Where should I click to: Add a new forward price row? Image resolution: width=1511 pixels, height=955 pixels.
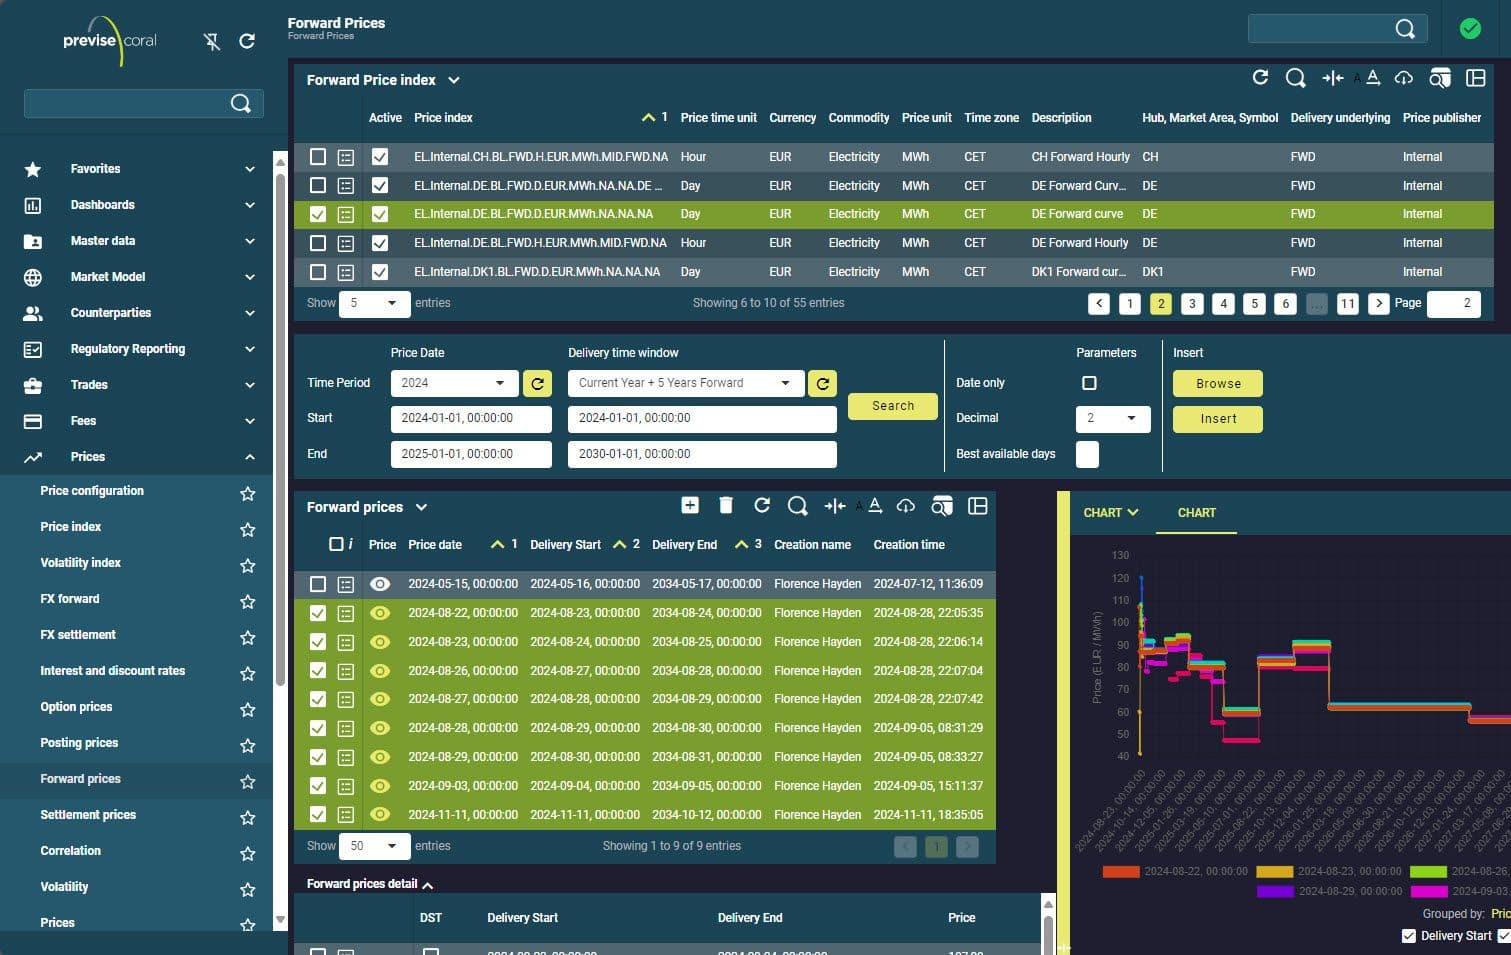tap(690, 506)
